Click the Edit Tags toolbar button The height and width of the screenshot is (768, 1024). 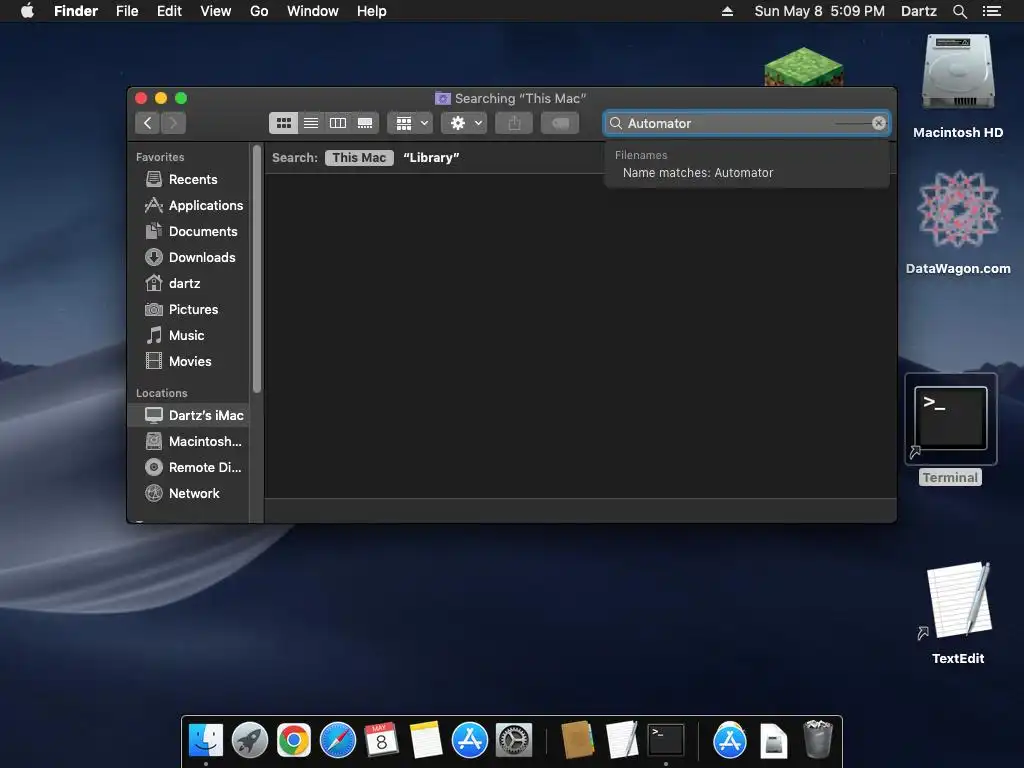click(x=560, y=123)
